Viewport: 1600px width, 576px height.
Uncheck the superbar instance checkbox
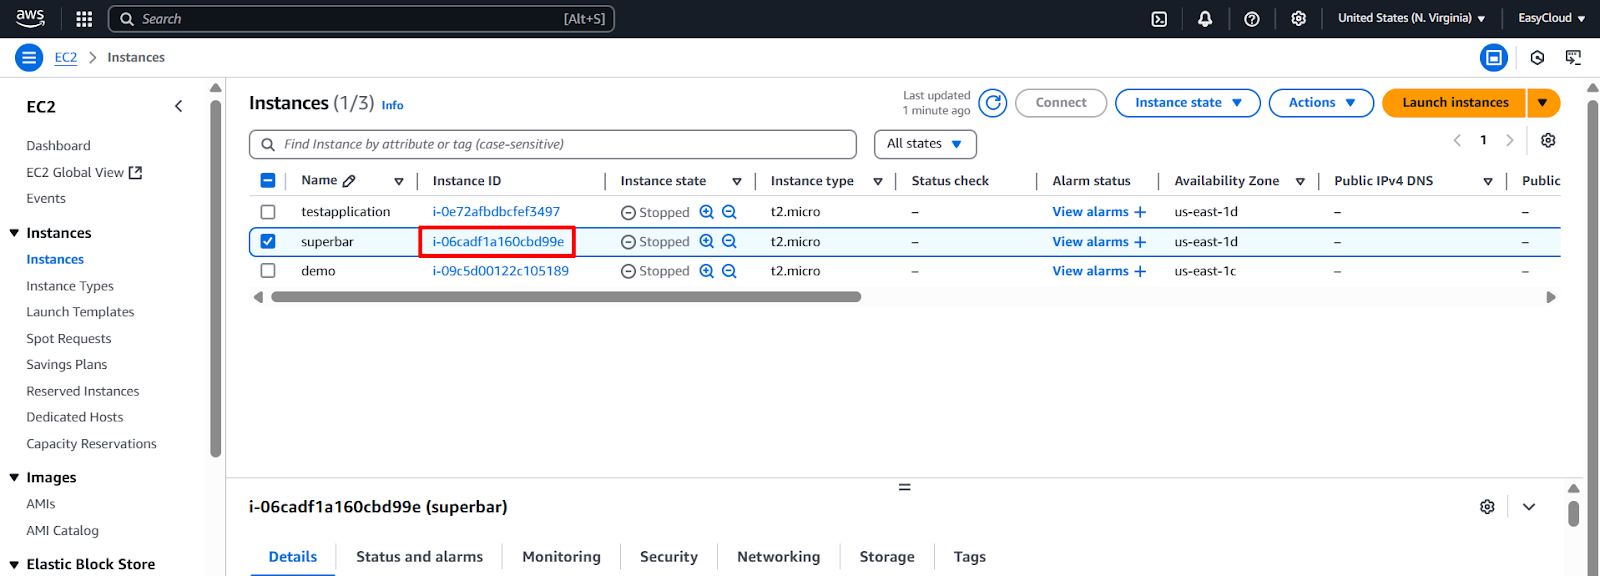268,241
